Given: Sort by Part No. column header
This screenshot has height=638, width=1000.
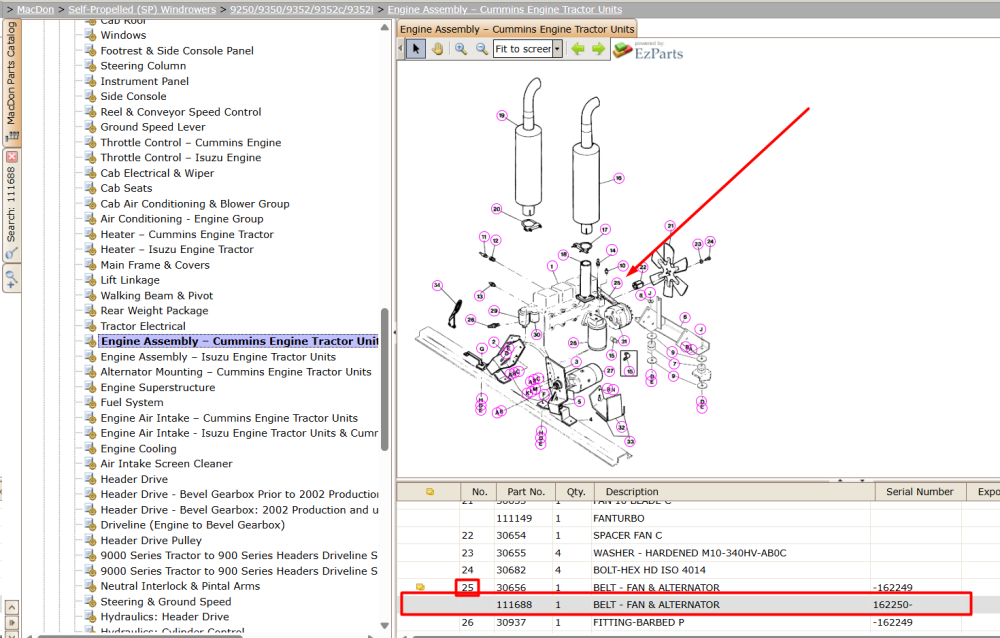Looking at the screenshot, I should pyautogui.click(x=526, y=492).
